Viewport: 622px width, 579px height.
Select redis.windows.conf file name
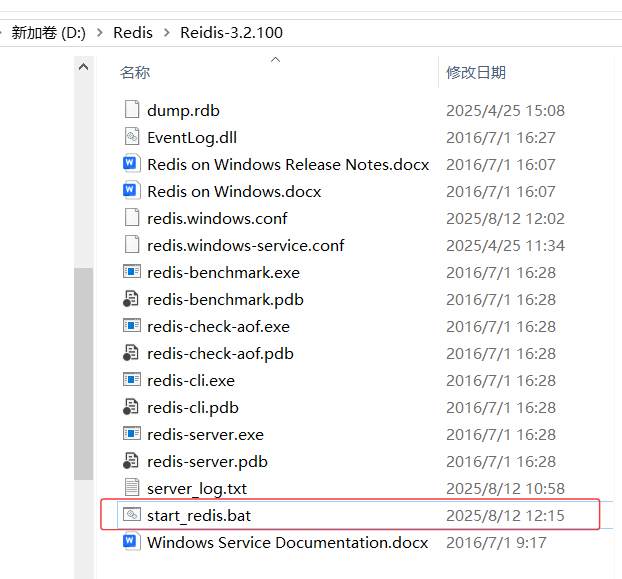[x=217, y=219]
